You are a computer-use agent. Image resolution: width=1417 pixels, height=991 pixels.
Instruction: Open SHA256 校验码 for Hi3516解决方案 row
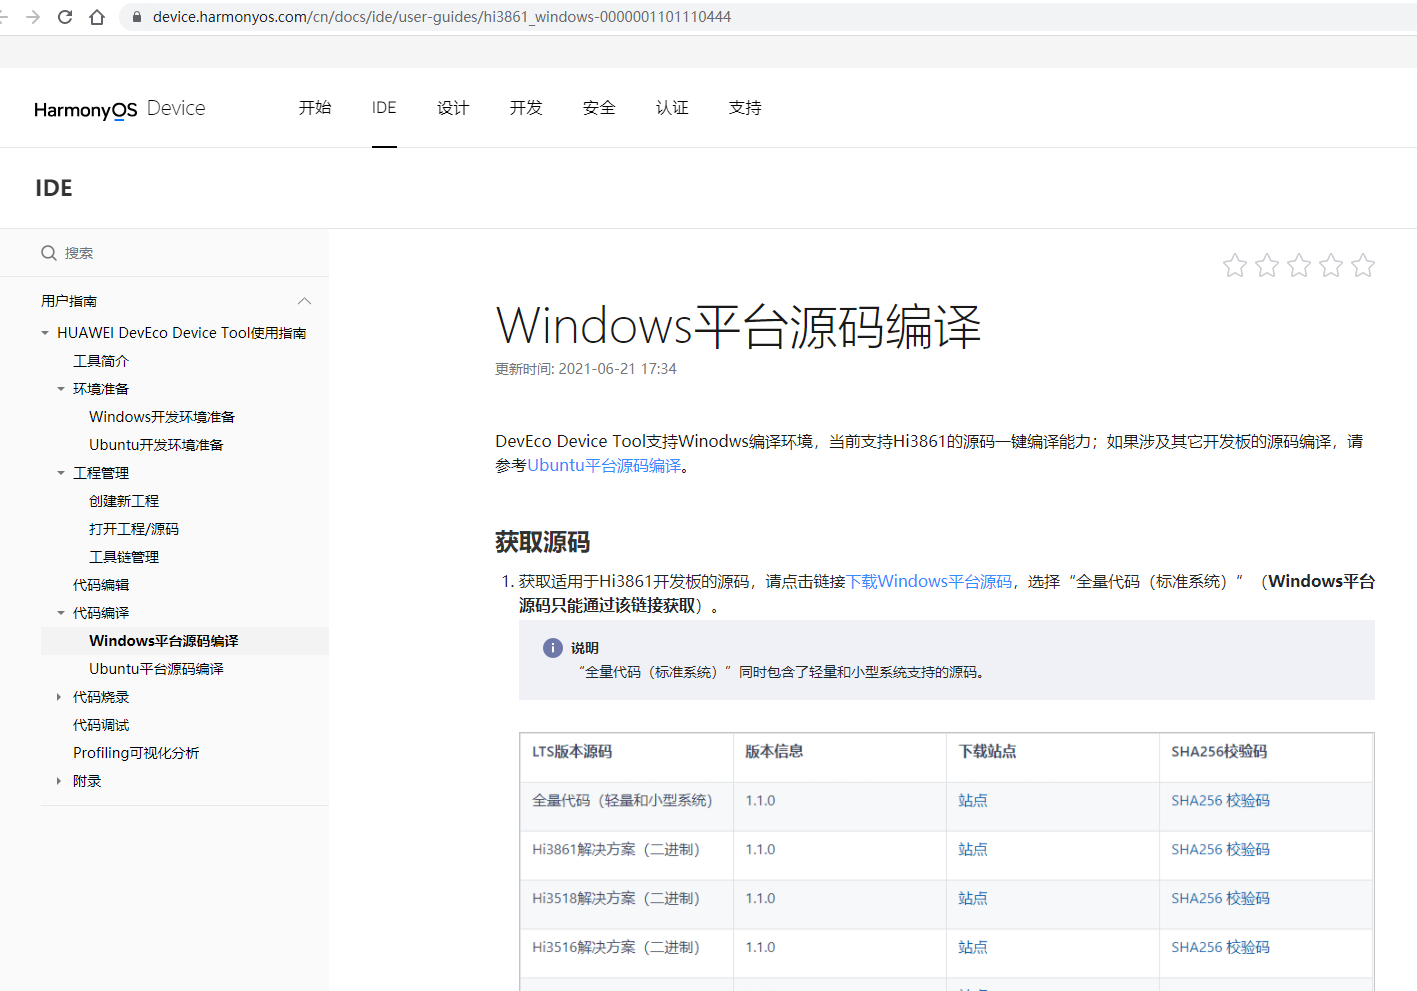1220,948
